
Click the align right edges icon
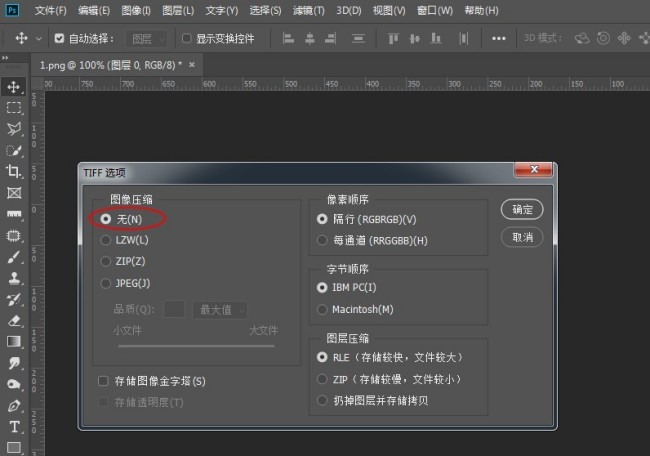click(x=330, y=39)
